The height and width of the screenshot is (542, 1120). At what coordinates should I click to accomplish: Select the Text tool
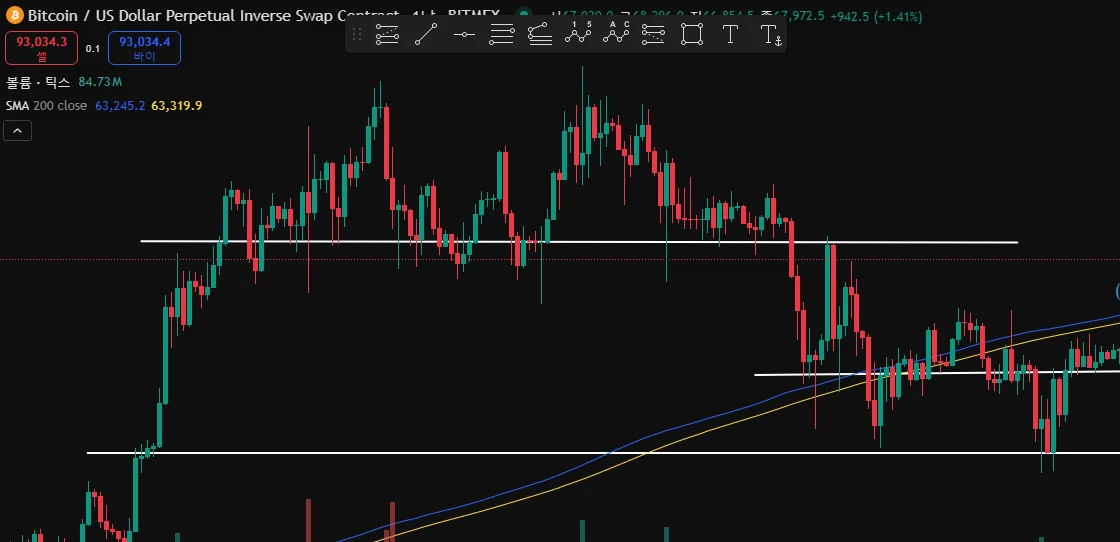(x=730, y=34)
